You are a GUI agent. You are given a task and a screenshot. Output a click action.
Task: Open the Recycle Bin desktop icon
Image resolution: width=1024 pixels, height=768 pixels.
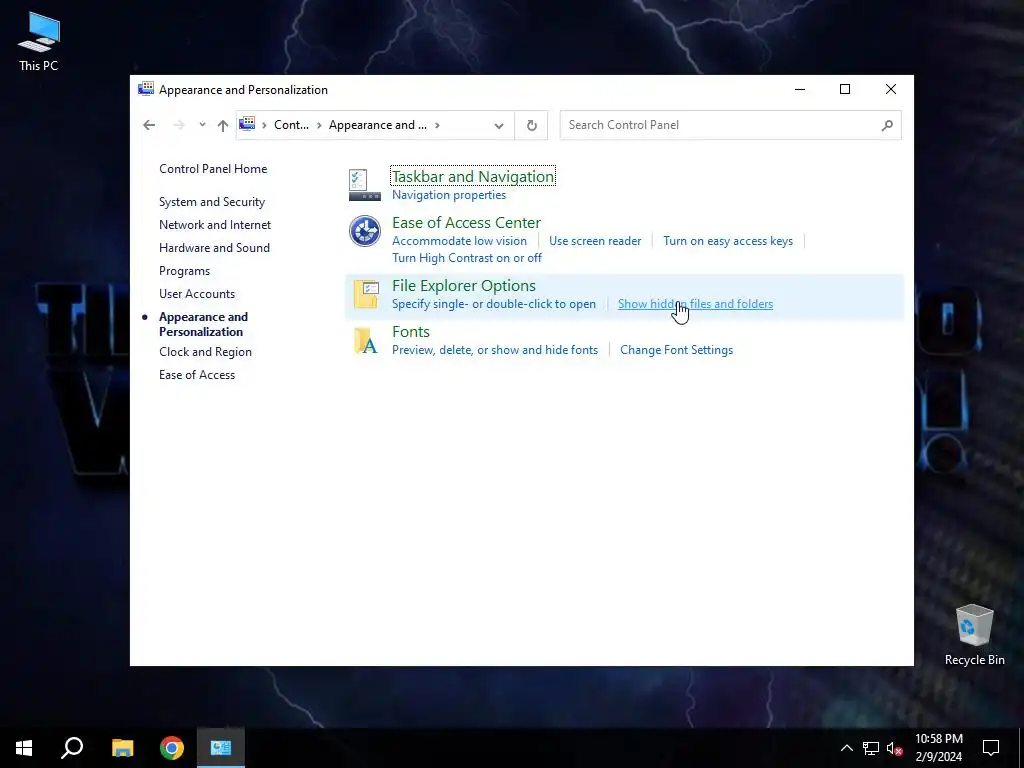click(x=974, y=635)
